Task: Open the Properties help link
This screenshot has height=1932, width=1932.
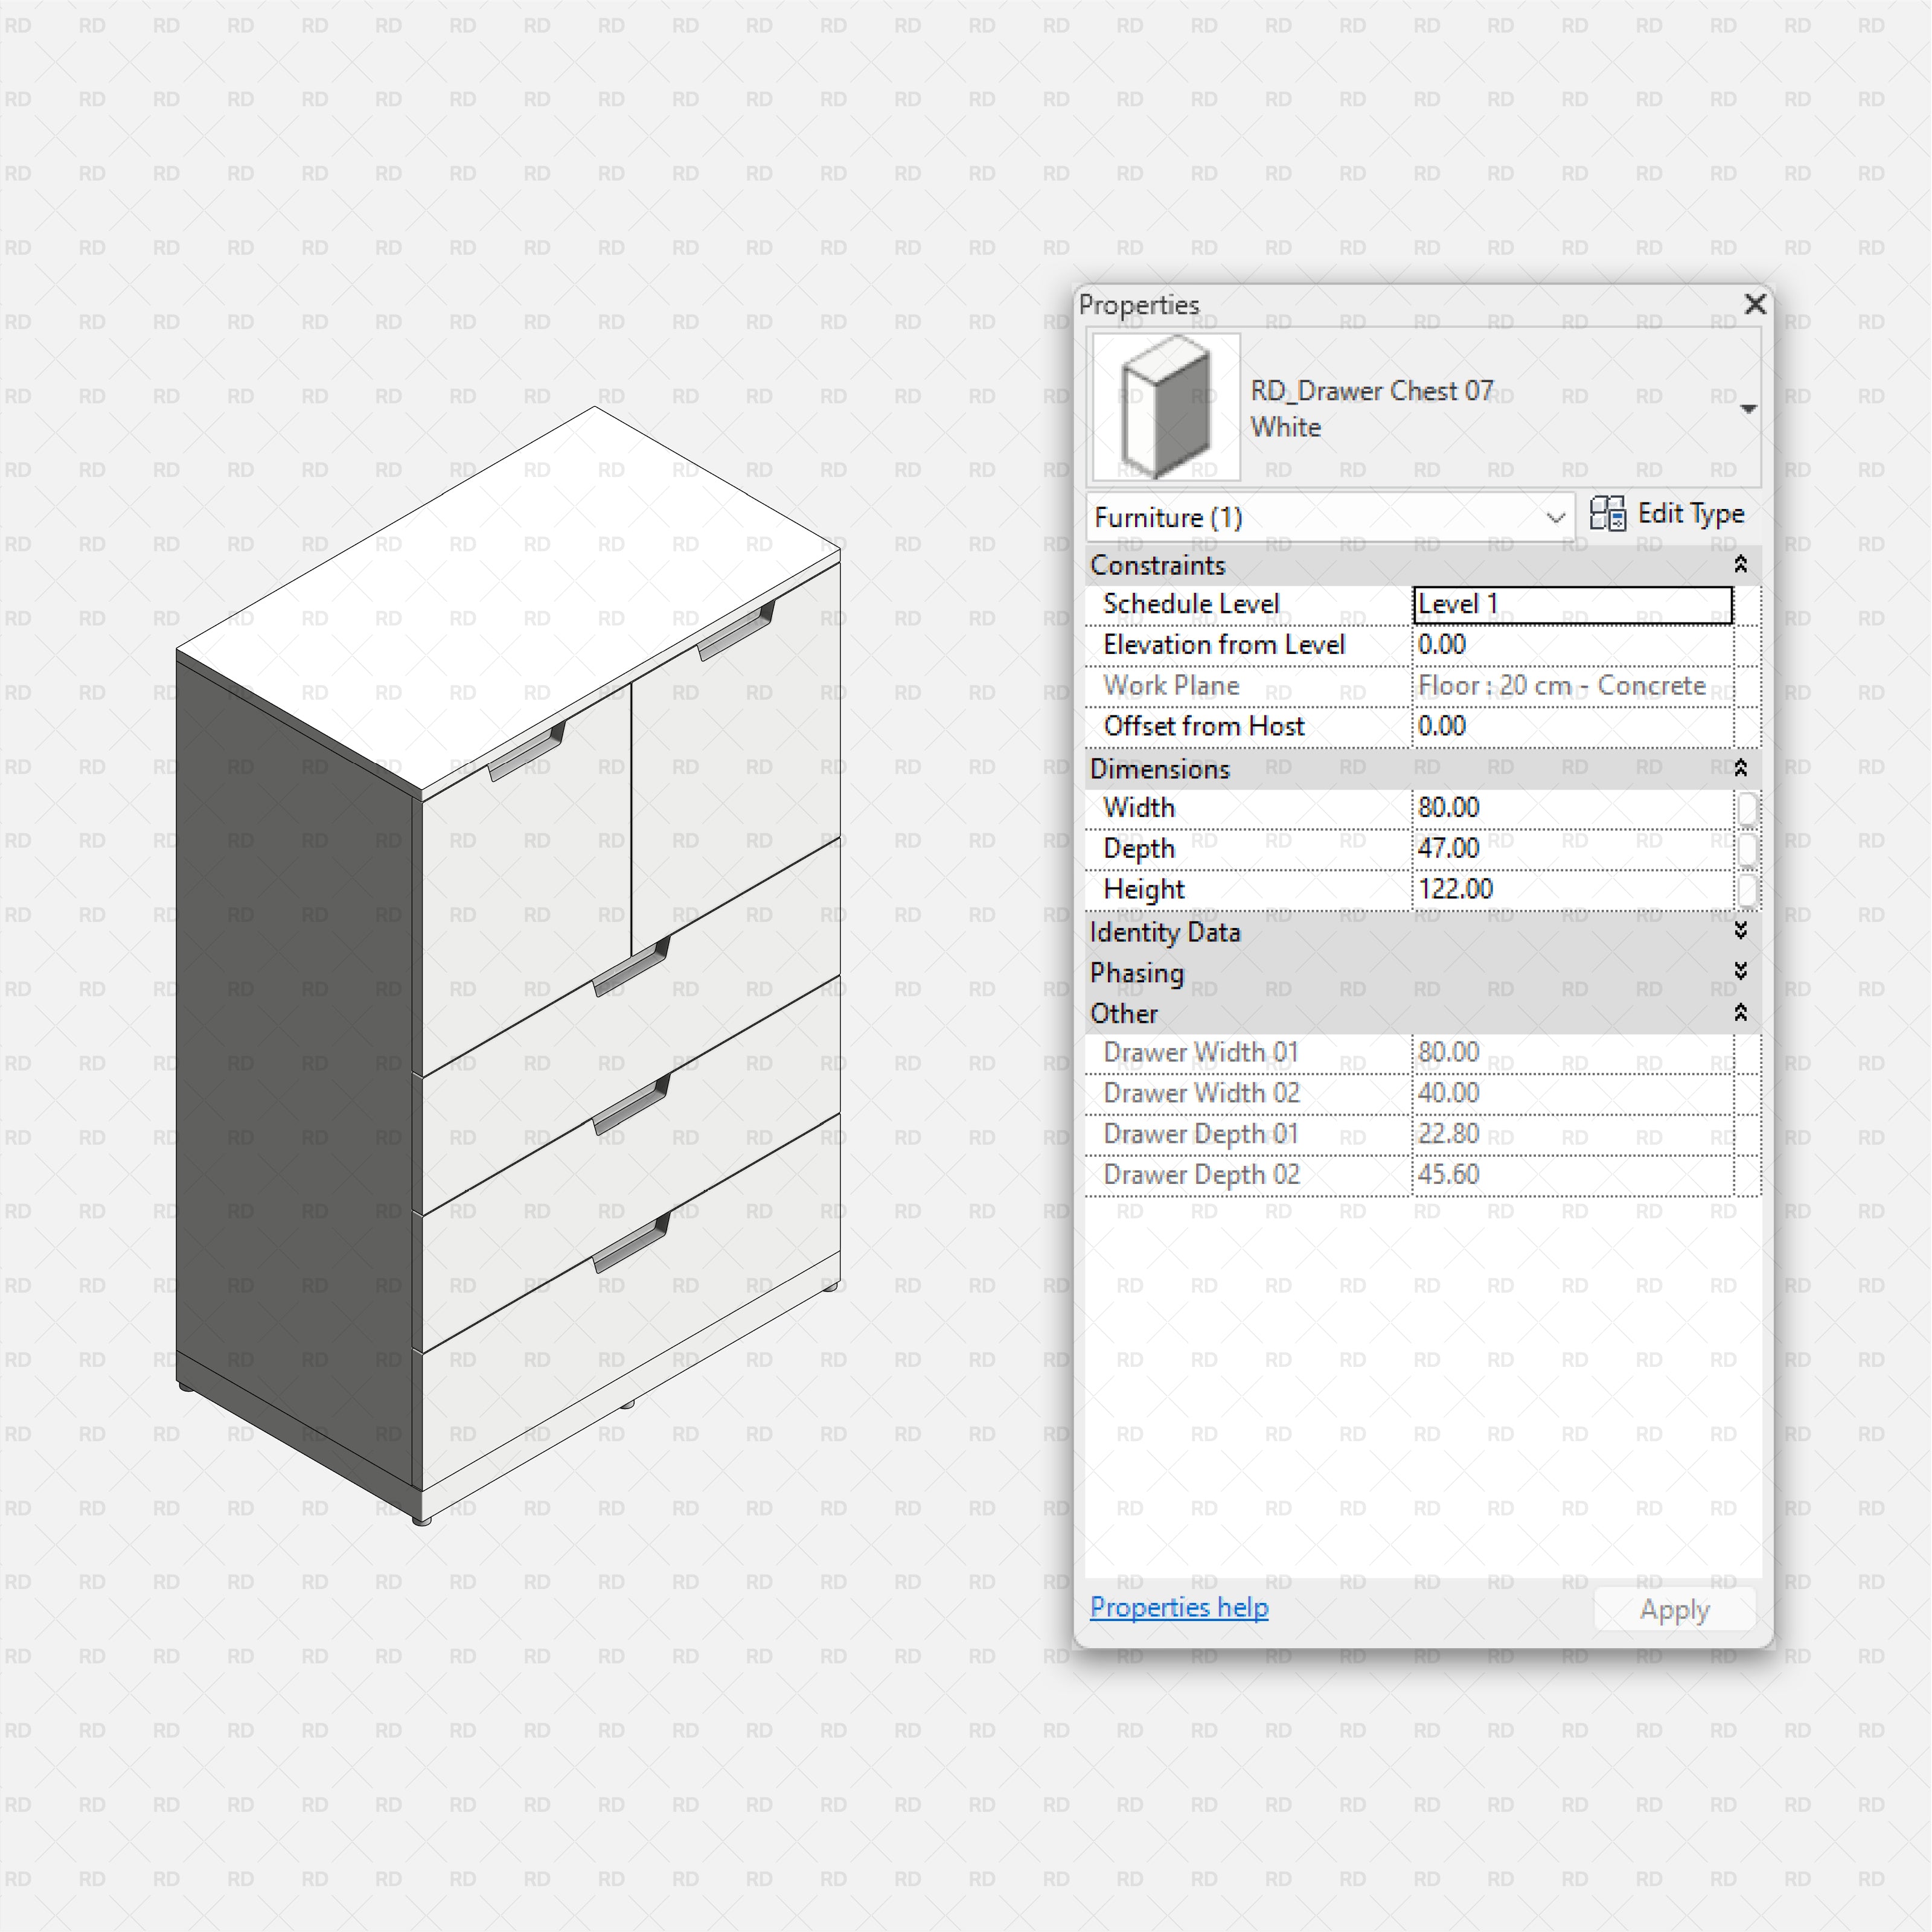Action: click(1179, 1607)
